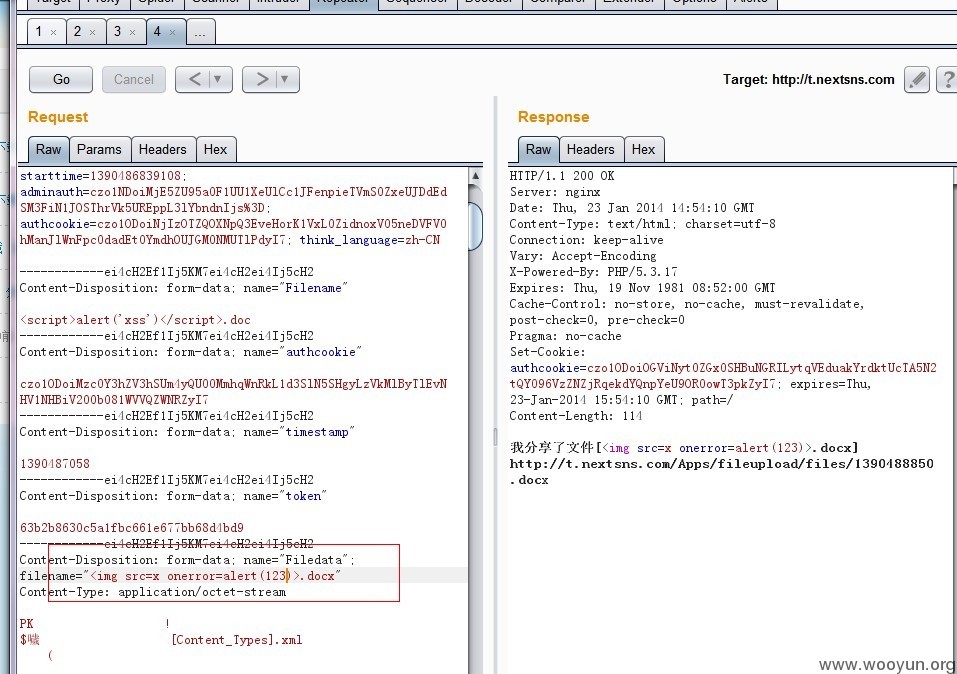Click Content-Type: text/html; charset=utf-8 header

tap(643, 224)
